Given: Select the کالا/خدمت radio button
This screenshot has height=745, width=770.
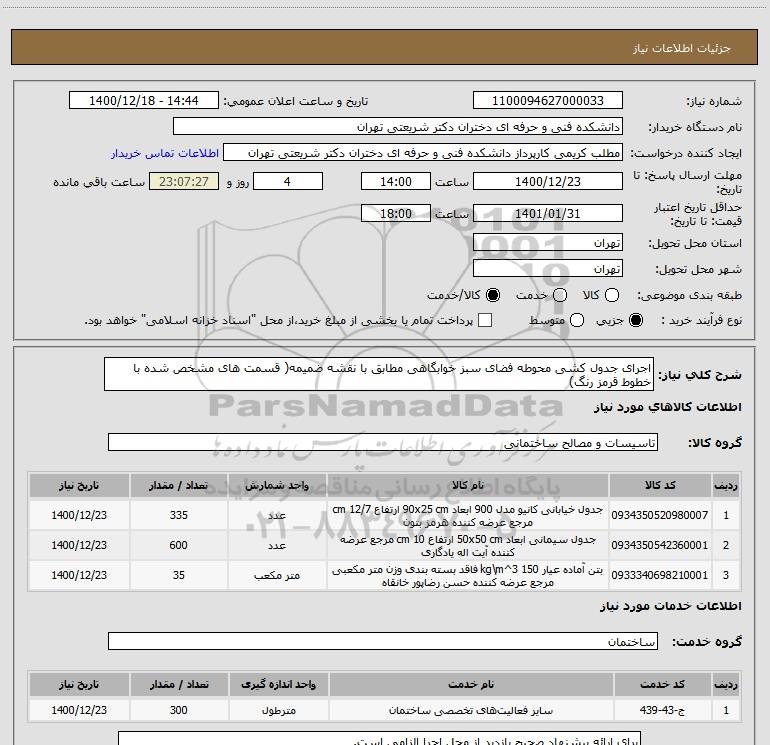Looking at the screenshot, I should click(493, 295).
